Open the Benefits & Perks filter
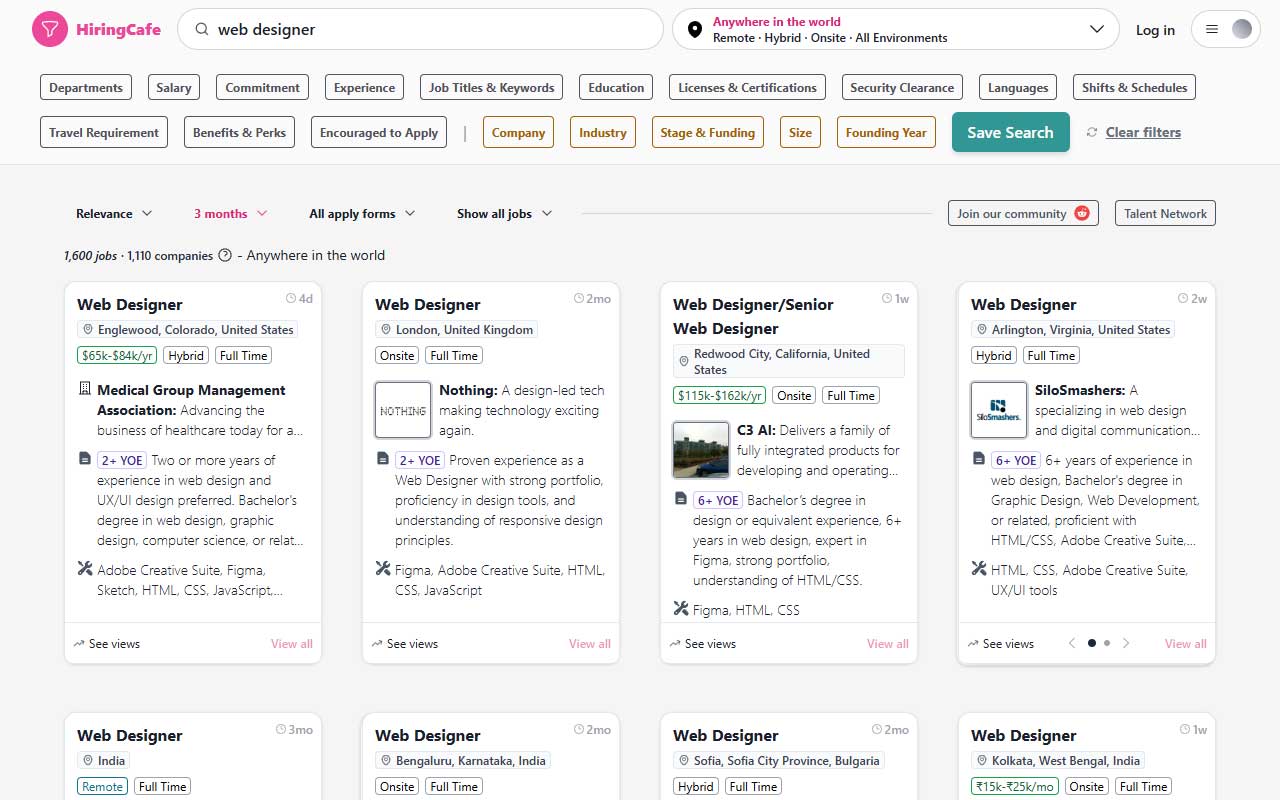This screenshot has width=1280, height=800. pyautogui.click(x=239, y=132)
